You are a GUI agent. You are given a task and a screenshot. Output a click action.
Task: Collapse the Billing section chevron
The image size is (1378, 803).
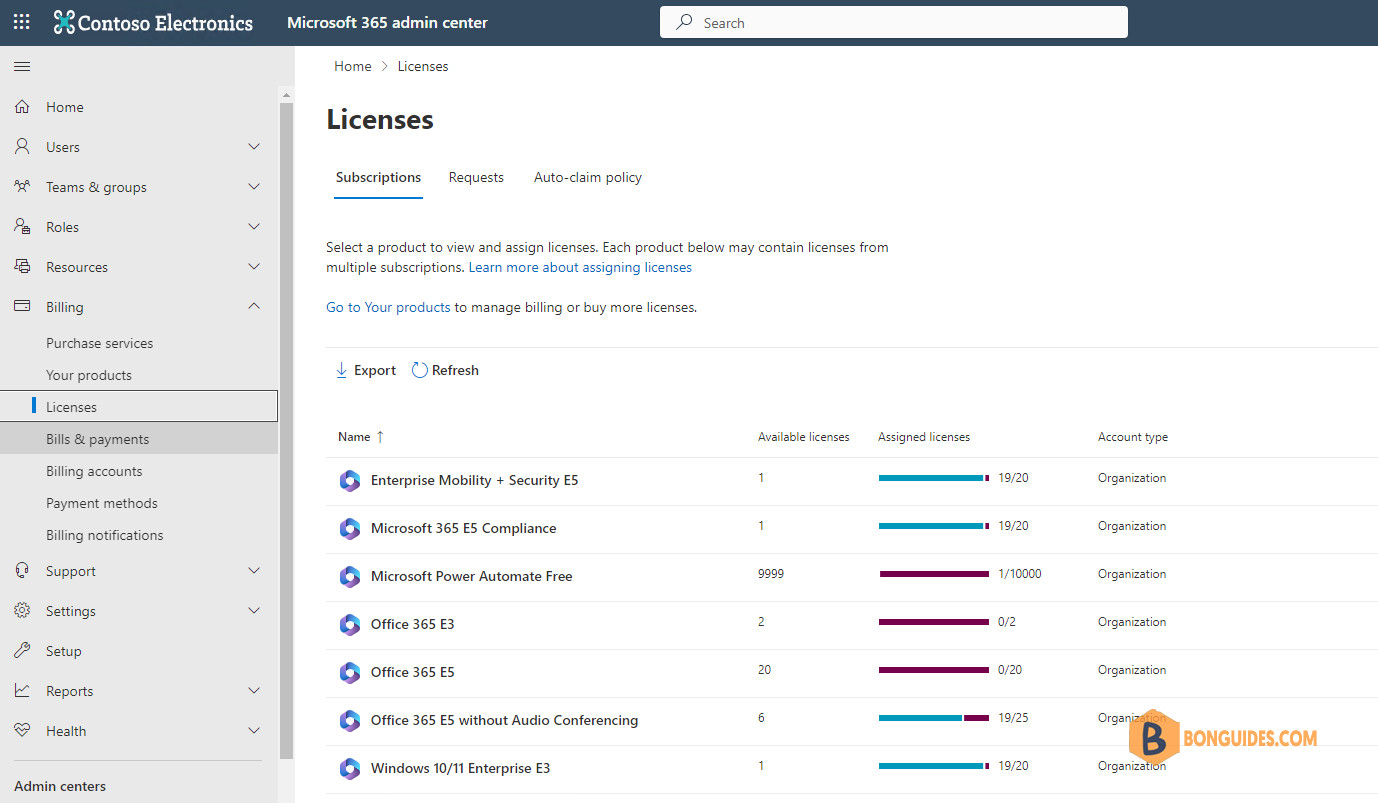click(254, 306)
